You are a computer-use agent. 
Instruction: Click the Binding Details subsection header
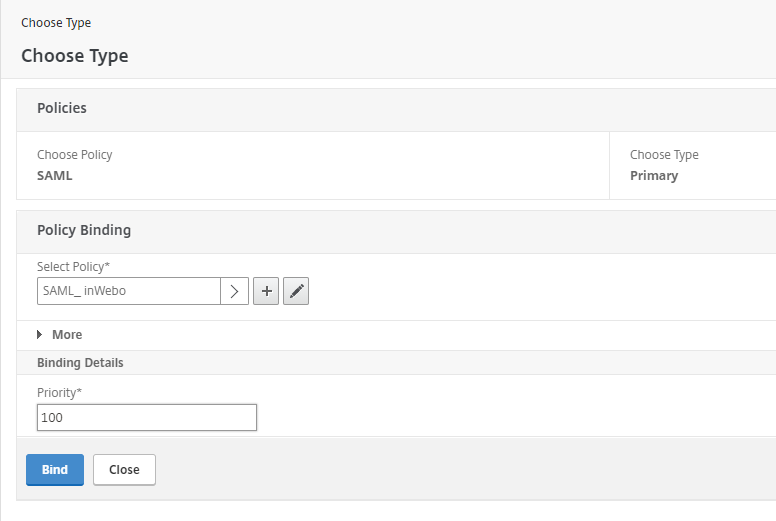80,362
